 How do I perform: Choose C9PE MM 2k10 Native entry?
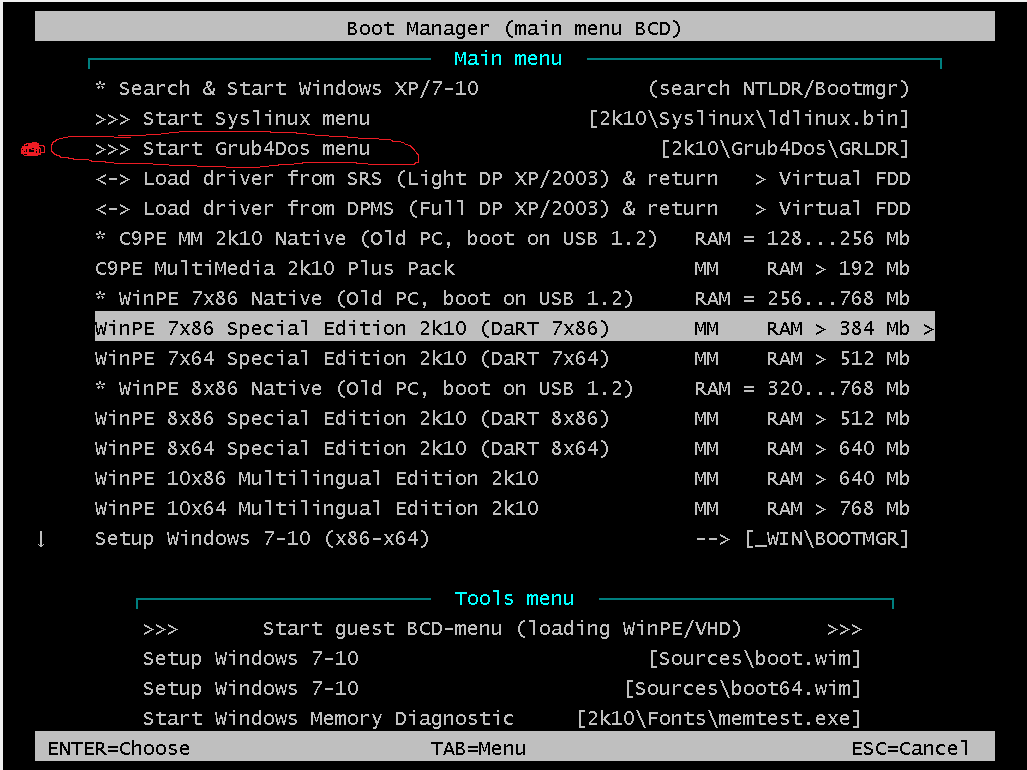pos(376,239)
